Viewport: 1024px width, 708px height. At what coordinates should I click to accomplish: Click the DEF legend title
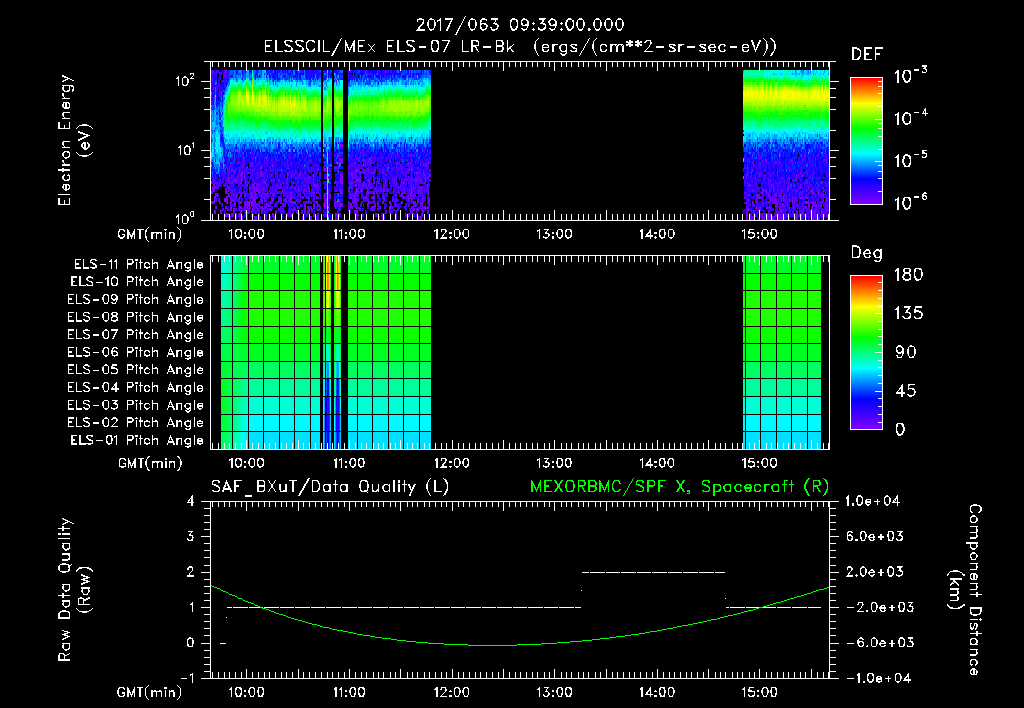tap(867, 55)
